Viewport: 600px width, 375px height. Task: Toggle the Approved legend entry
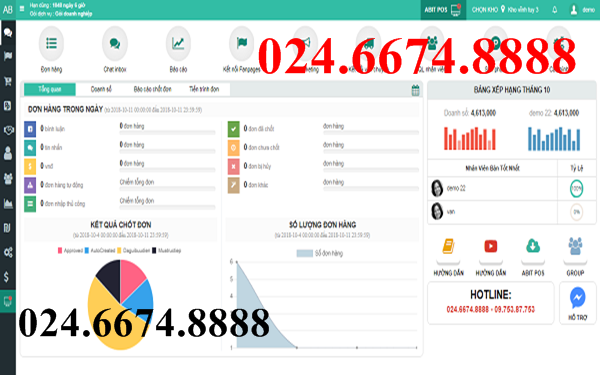(x=70, y=251)
